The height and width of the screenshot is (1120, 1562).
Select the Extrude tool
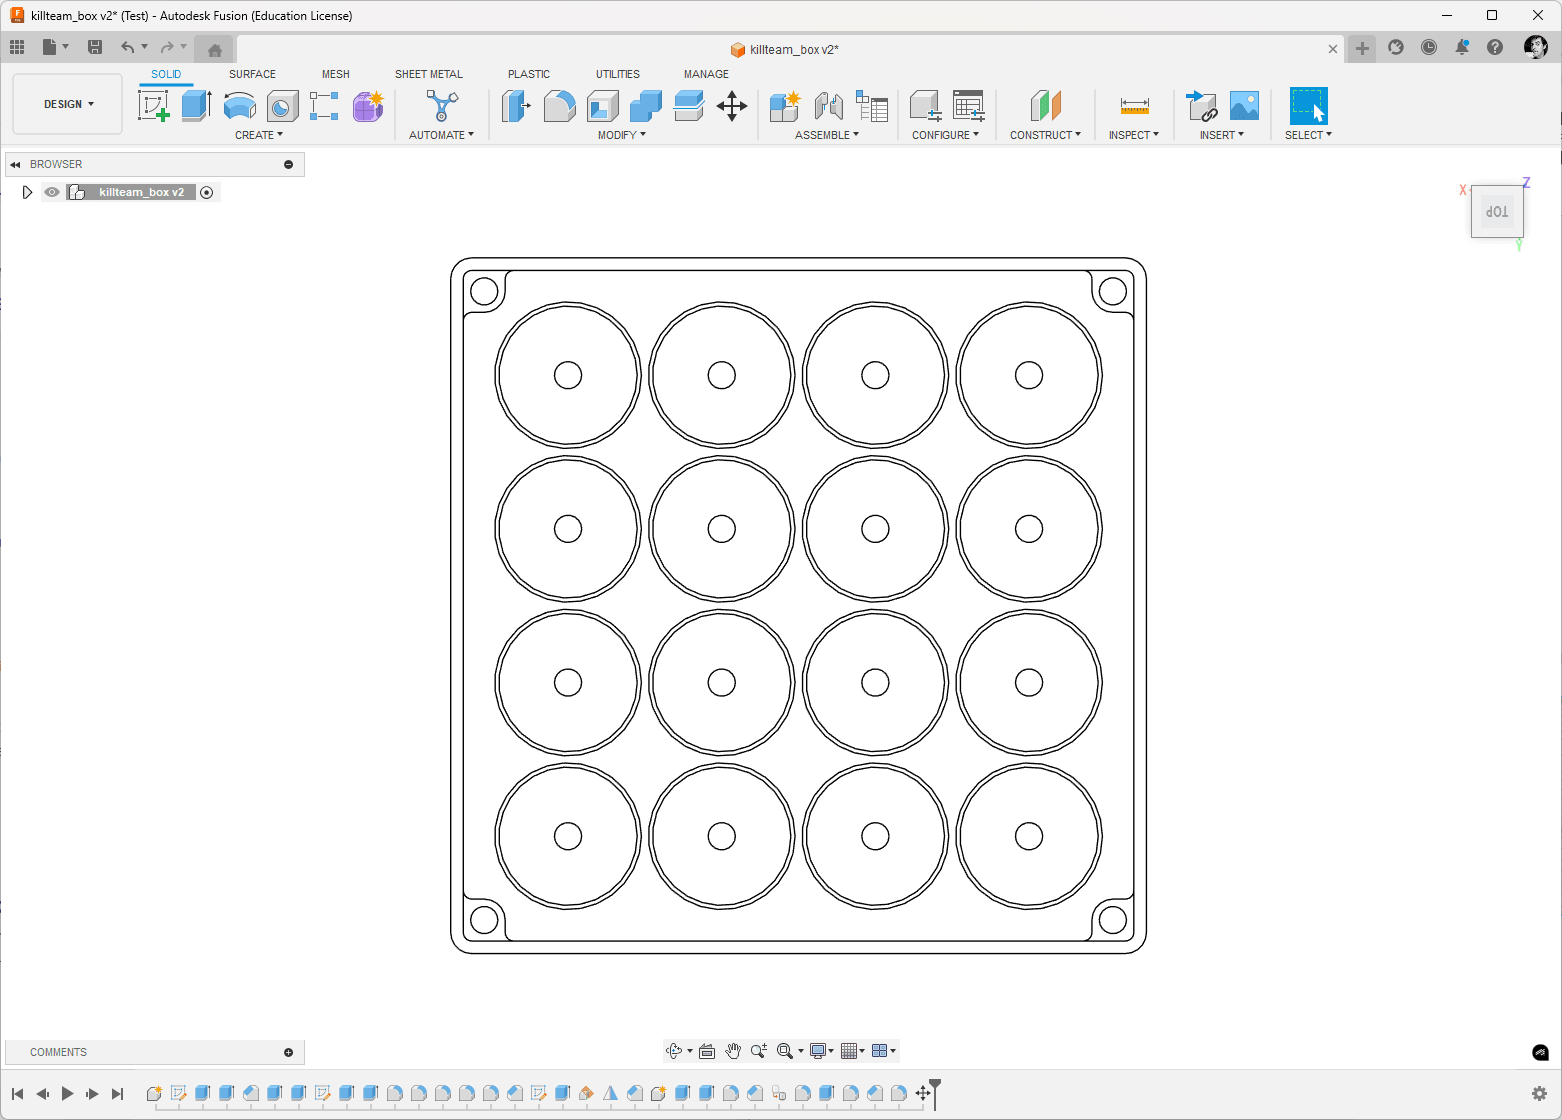(x=197, y=105)
